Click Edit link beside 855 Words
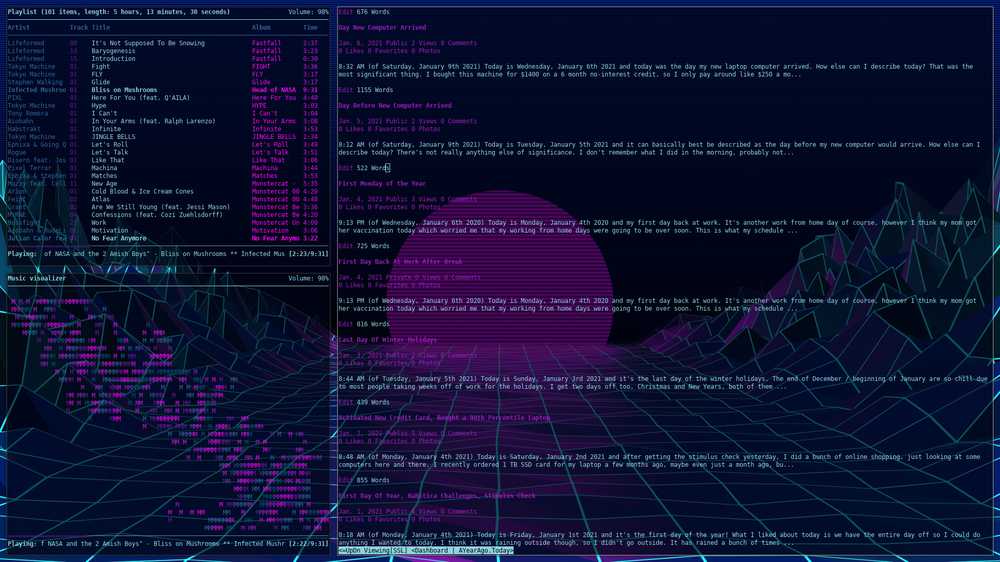The height and width of the screenshot is (562, 1000). 344,480
